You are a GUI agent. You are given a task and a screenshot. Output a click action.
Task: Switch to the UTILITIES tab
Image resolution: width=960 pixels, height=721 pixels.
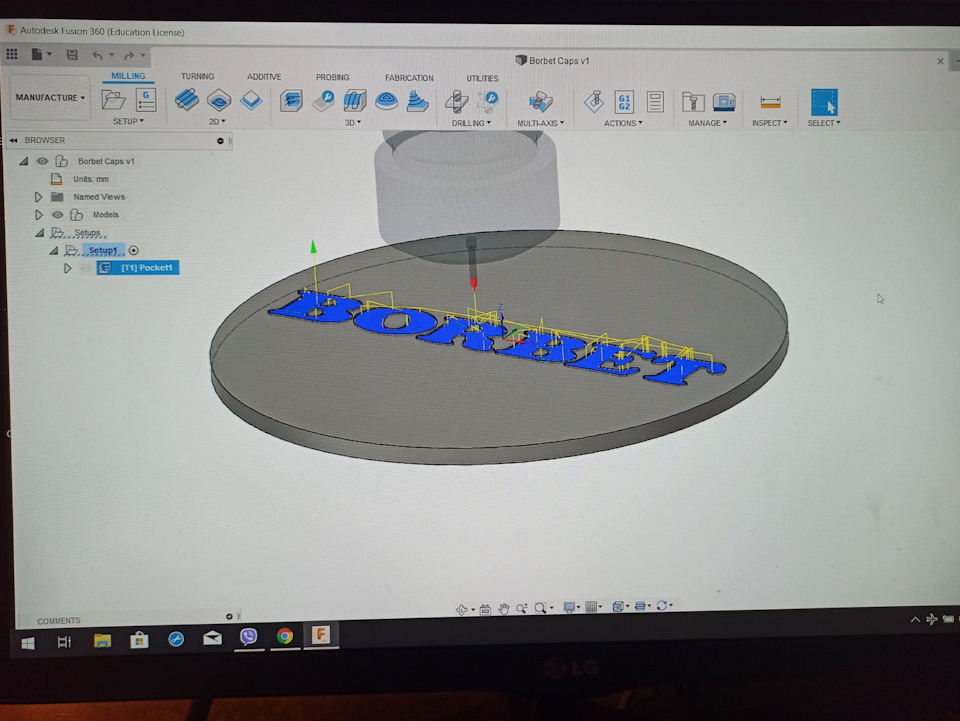tap(482, 78)
